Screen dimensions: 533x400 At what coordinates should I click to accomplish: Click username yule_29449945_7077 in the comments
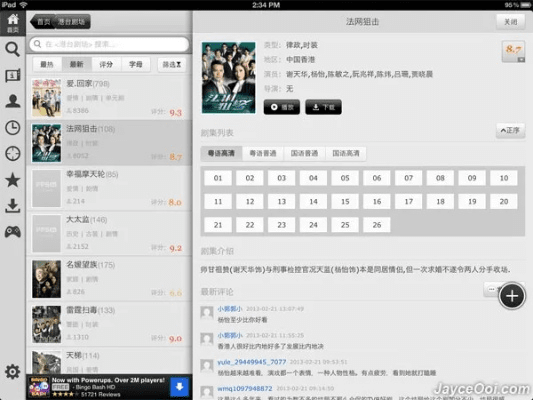pyautogui.click(x=252, y=362)
